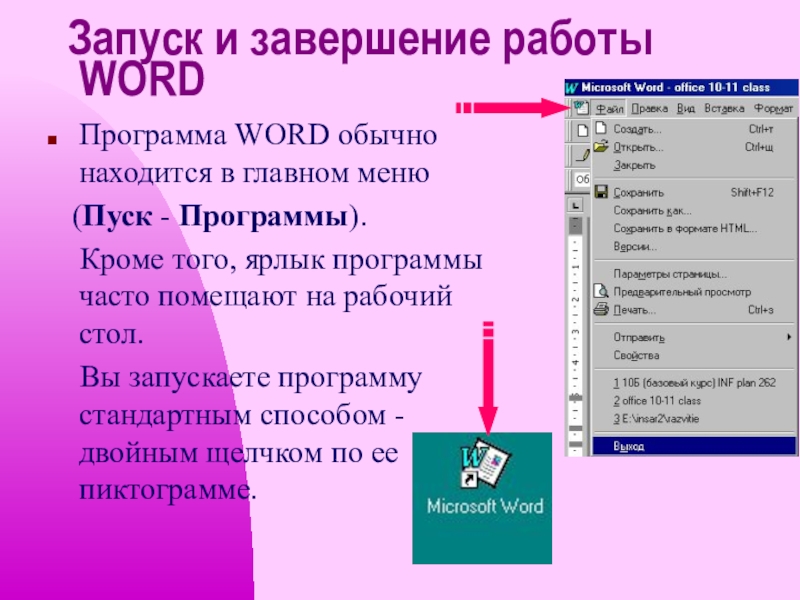Open the Формат menu

[x=773, y=109]
